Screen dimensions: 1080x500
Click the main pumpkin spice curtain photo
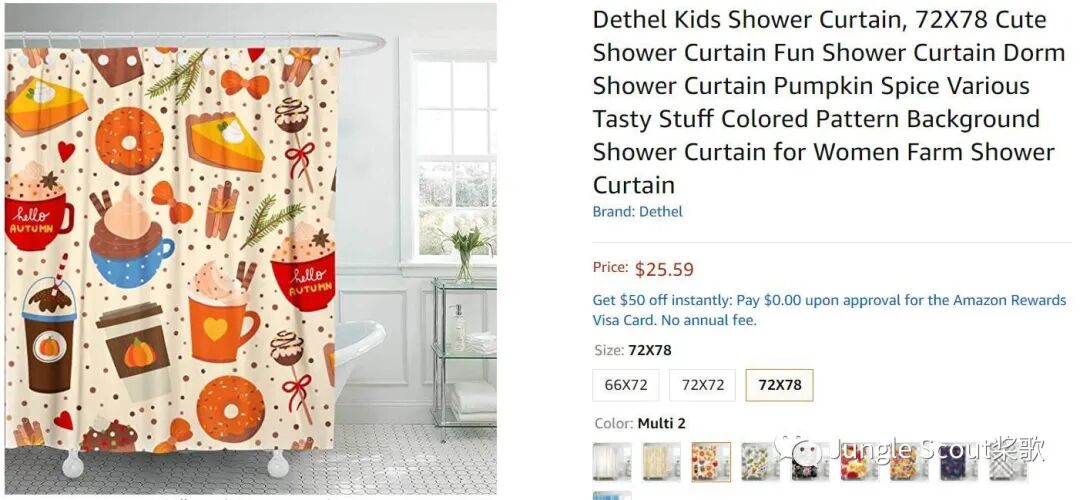click(250, 248)
